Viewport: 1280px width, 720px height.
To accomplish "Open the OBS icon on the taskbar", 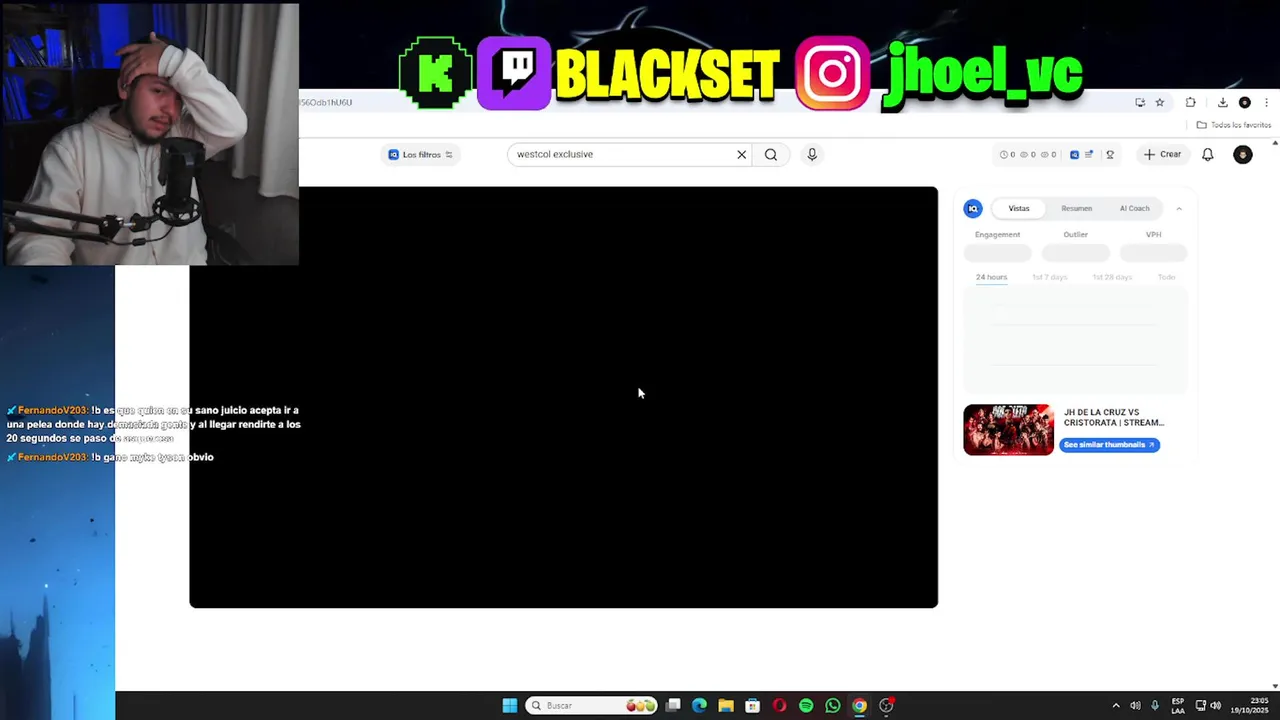I will click(886, 706).
